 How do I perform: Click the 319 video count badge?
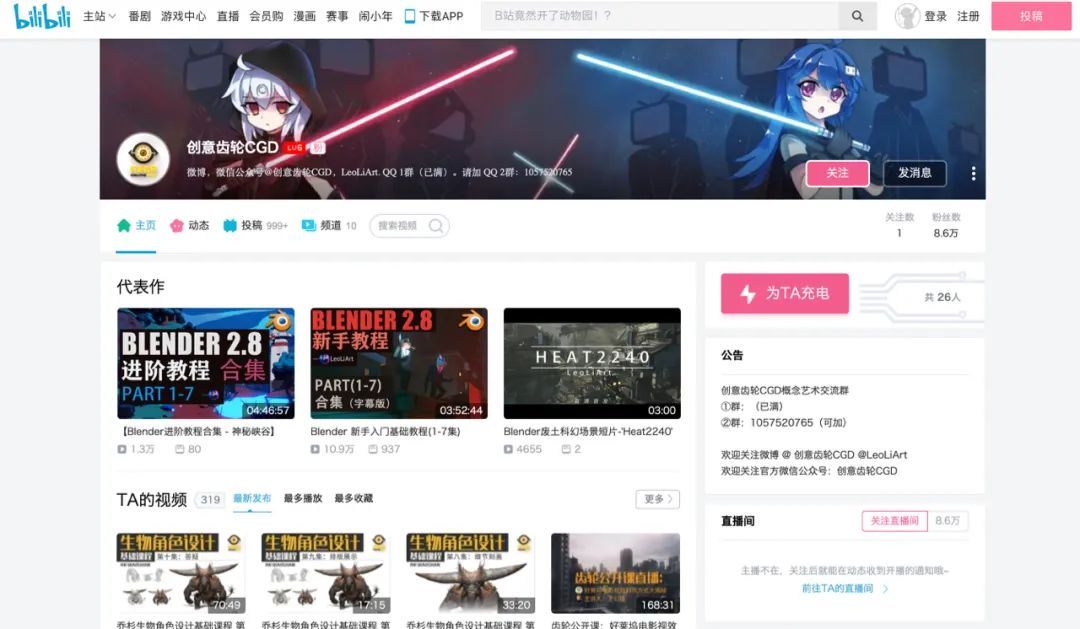point(210,499)
